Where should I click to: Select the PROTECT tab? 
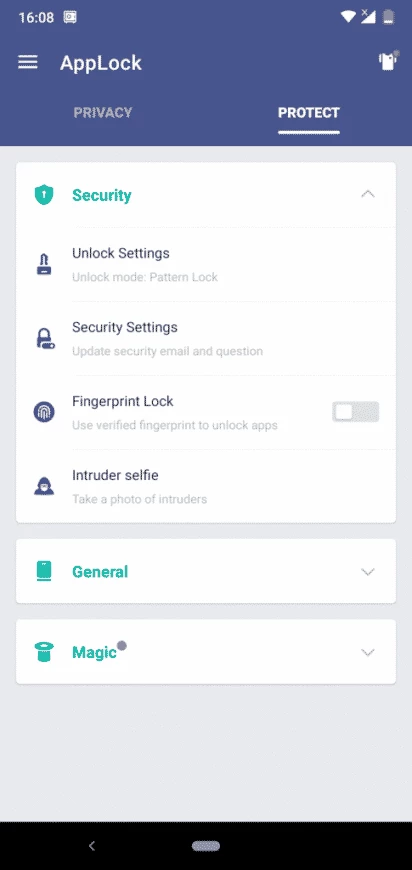309,113
